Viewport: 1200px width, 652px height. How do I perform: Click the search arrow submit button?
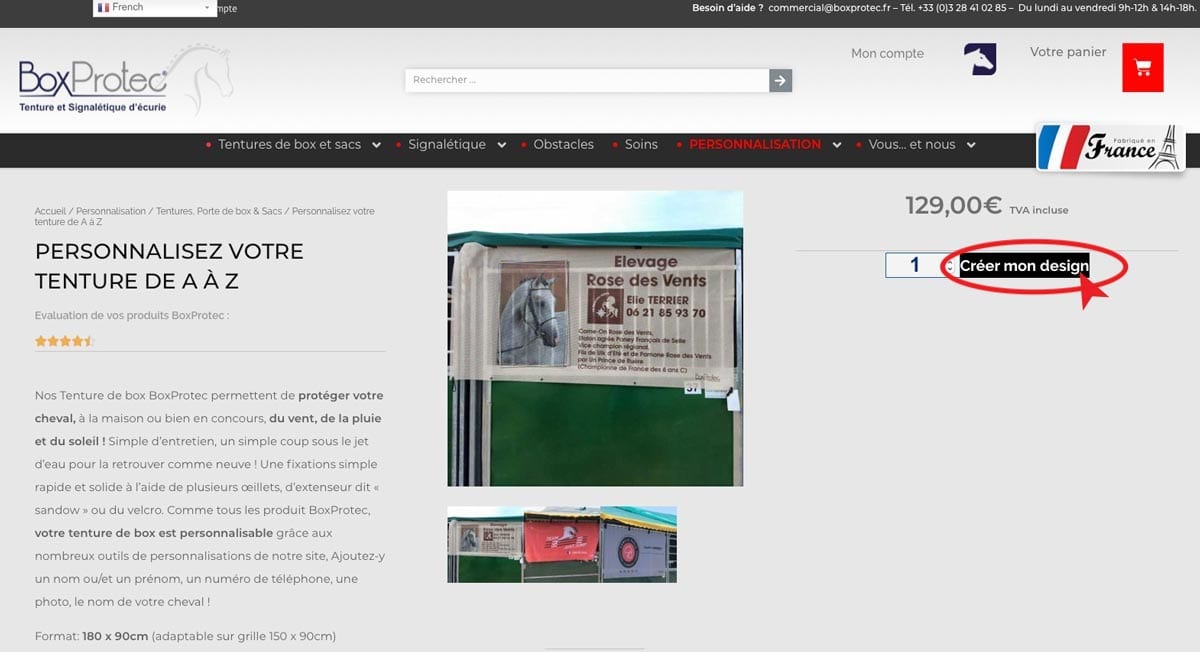[780, 80]
